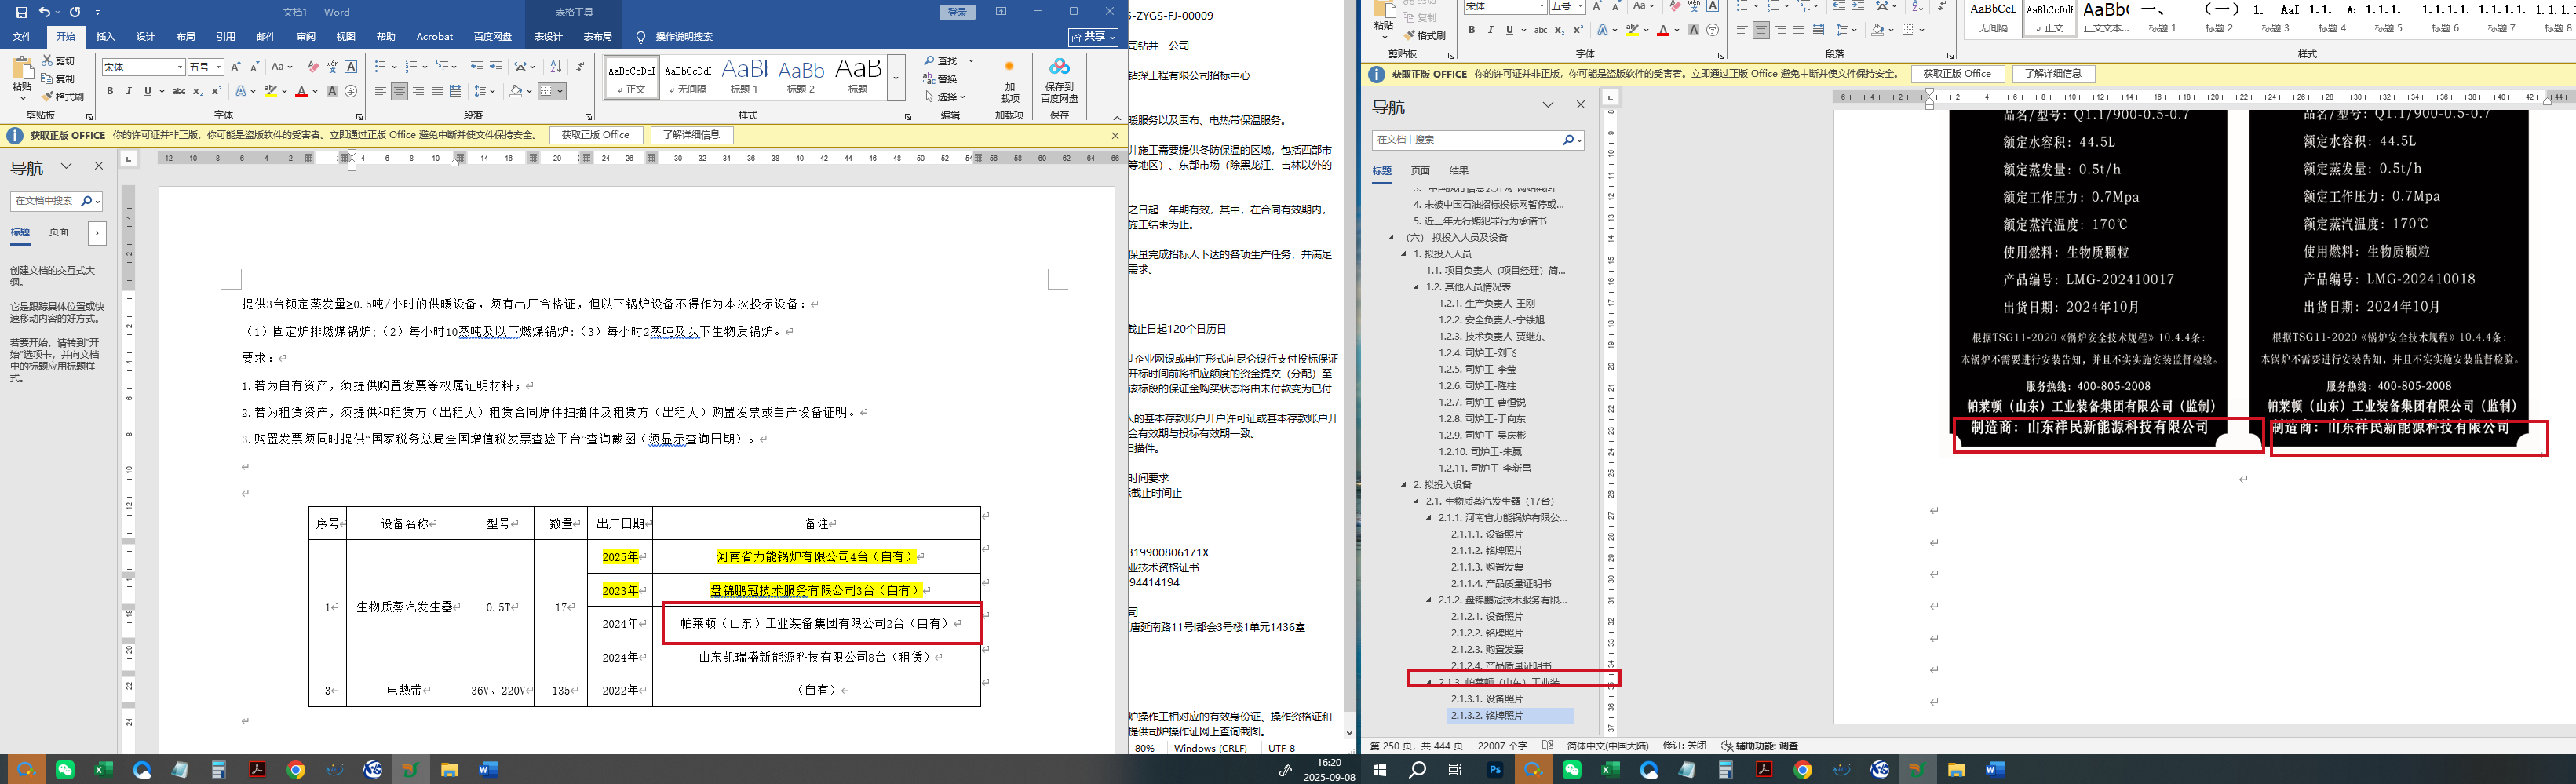The width and height of the screenshot is (2576, 784).
Task: Dismiss the license warning bar in 文档1 Word
Action: [1115, 135]
